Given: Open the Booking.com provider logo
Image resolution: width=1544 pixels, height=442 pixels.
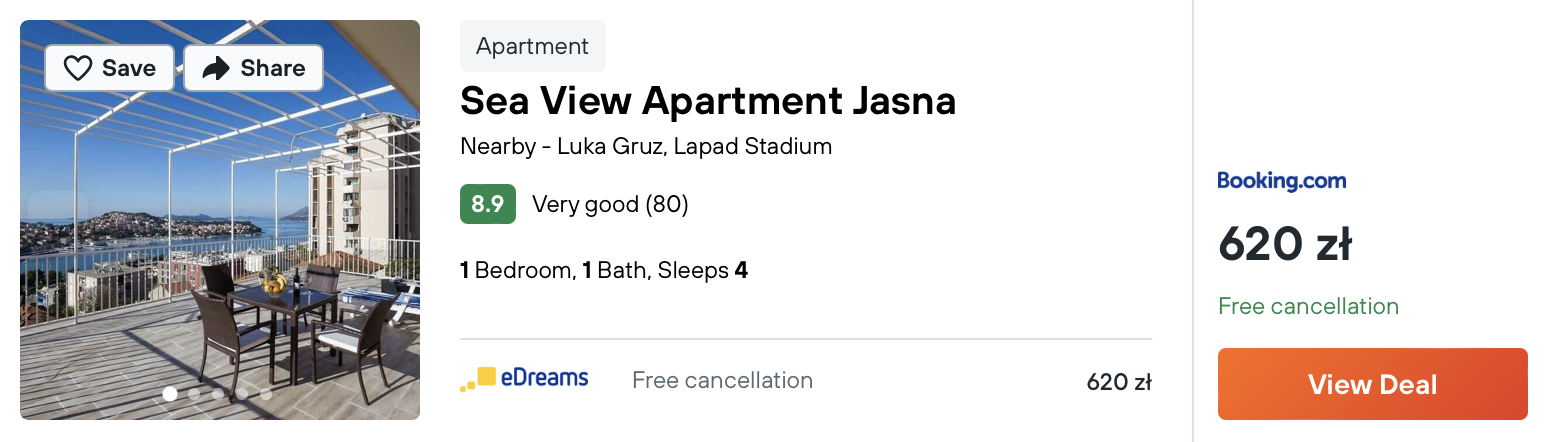Looking at the screenshot, I should 1282,181.
